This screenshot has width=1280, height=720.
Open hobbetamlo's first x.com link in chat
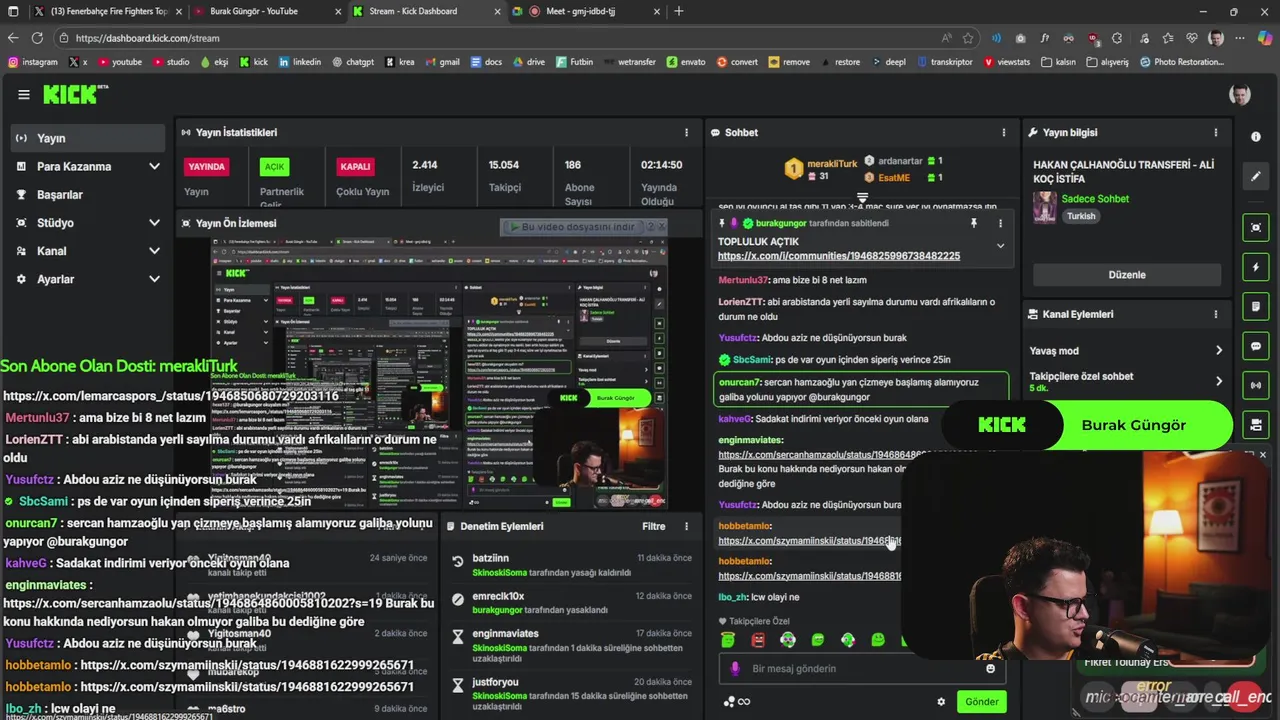click(x=809, y=541)
